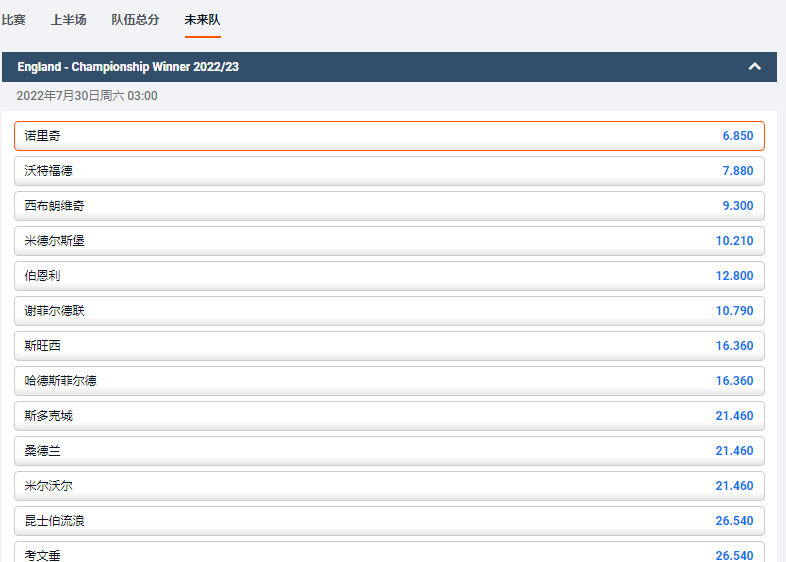The width and height of the screenshot is (786, 562).
Task: Bet on 诺里奇 at 6.850
Action: click(389, 136)
